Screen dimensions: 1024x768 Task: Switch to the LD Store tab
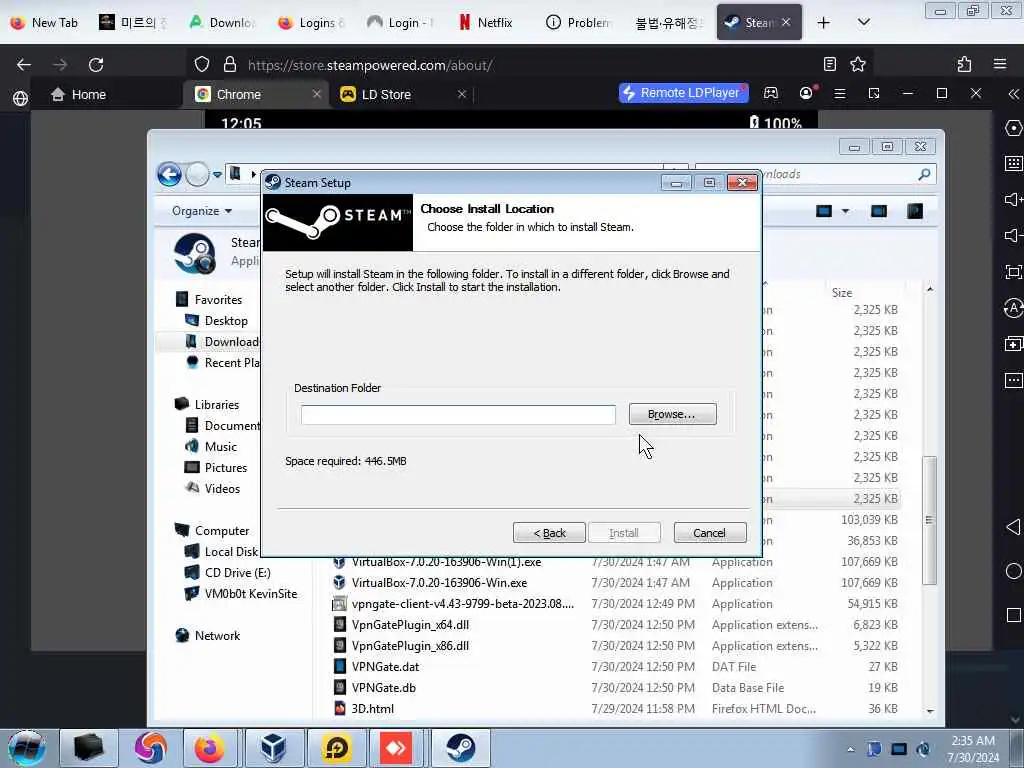385,95
